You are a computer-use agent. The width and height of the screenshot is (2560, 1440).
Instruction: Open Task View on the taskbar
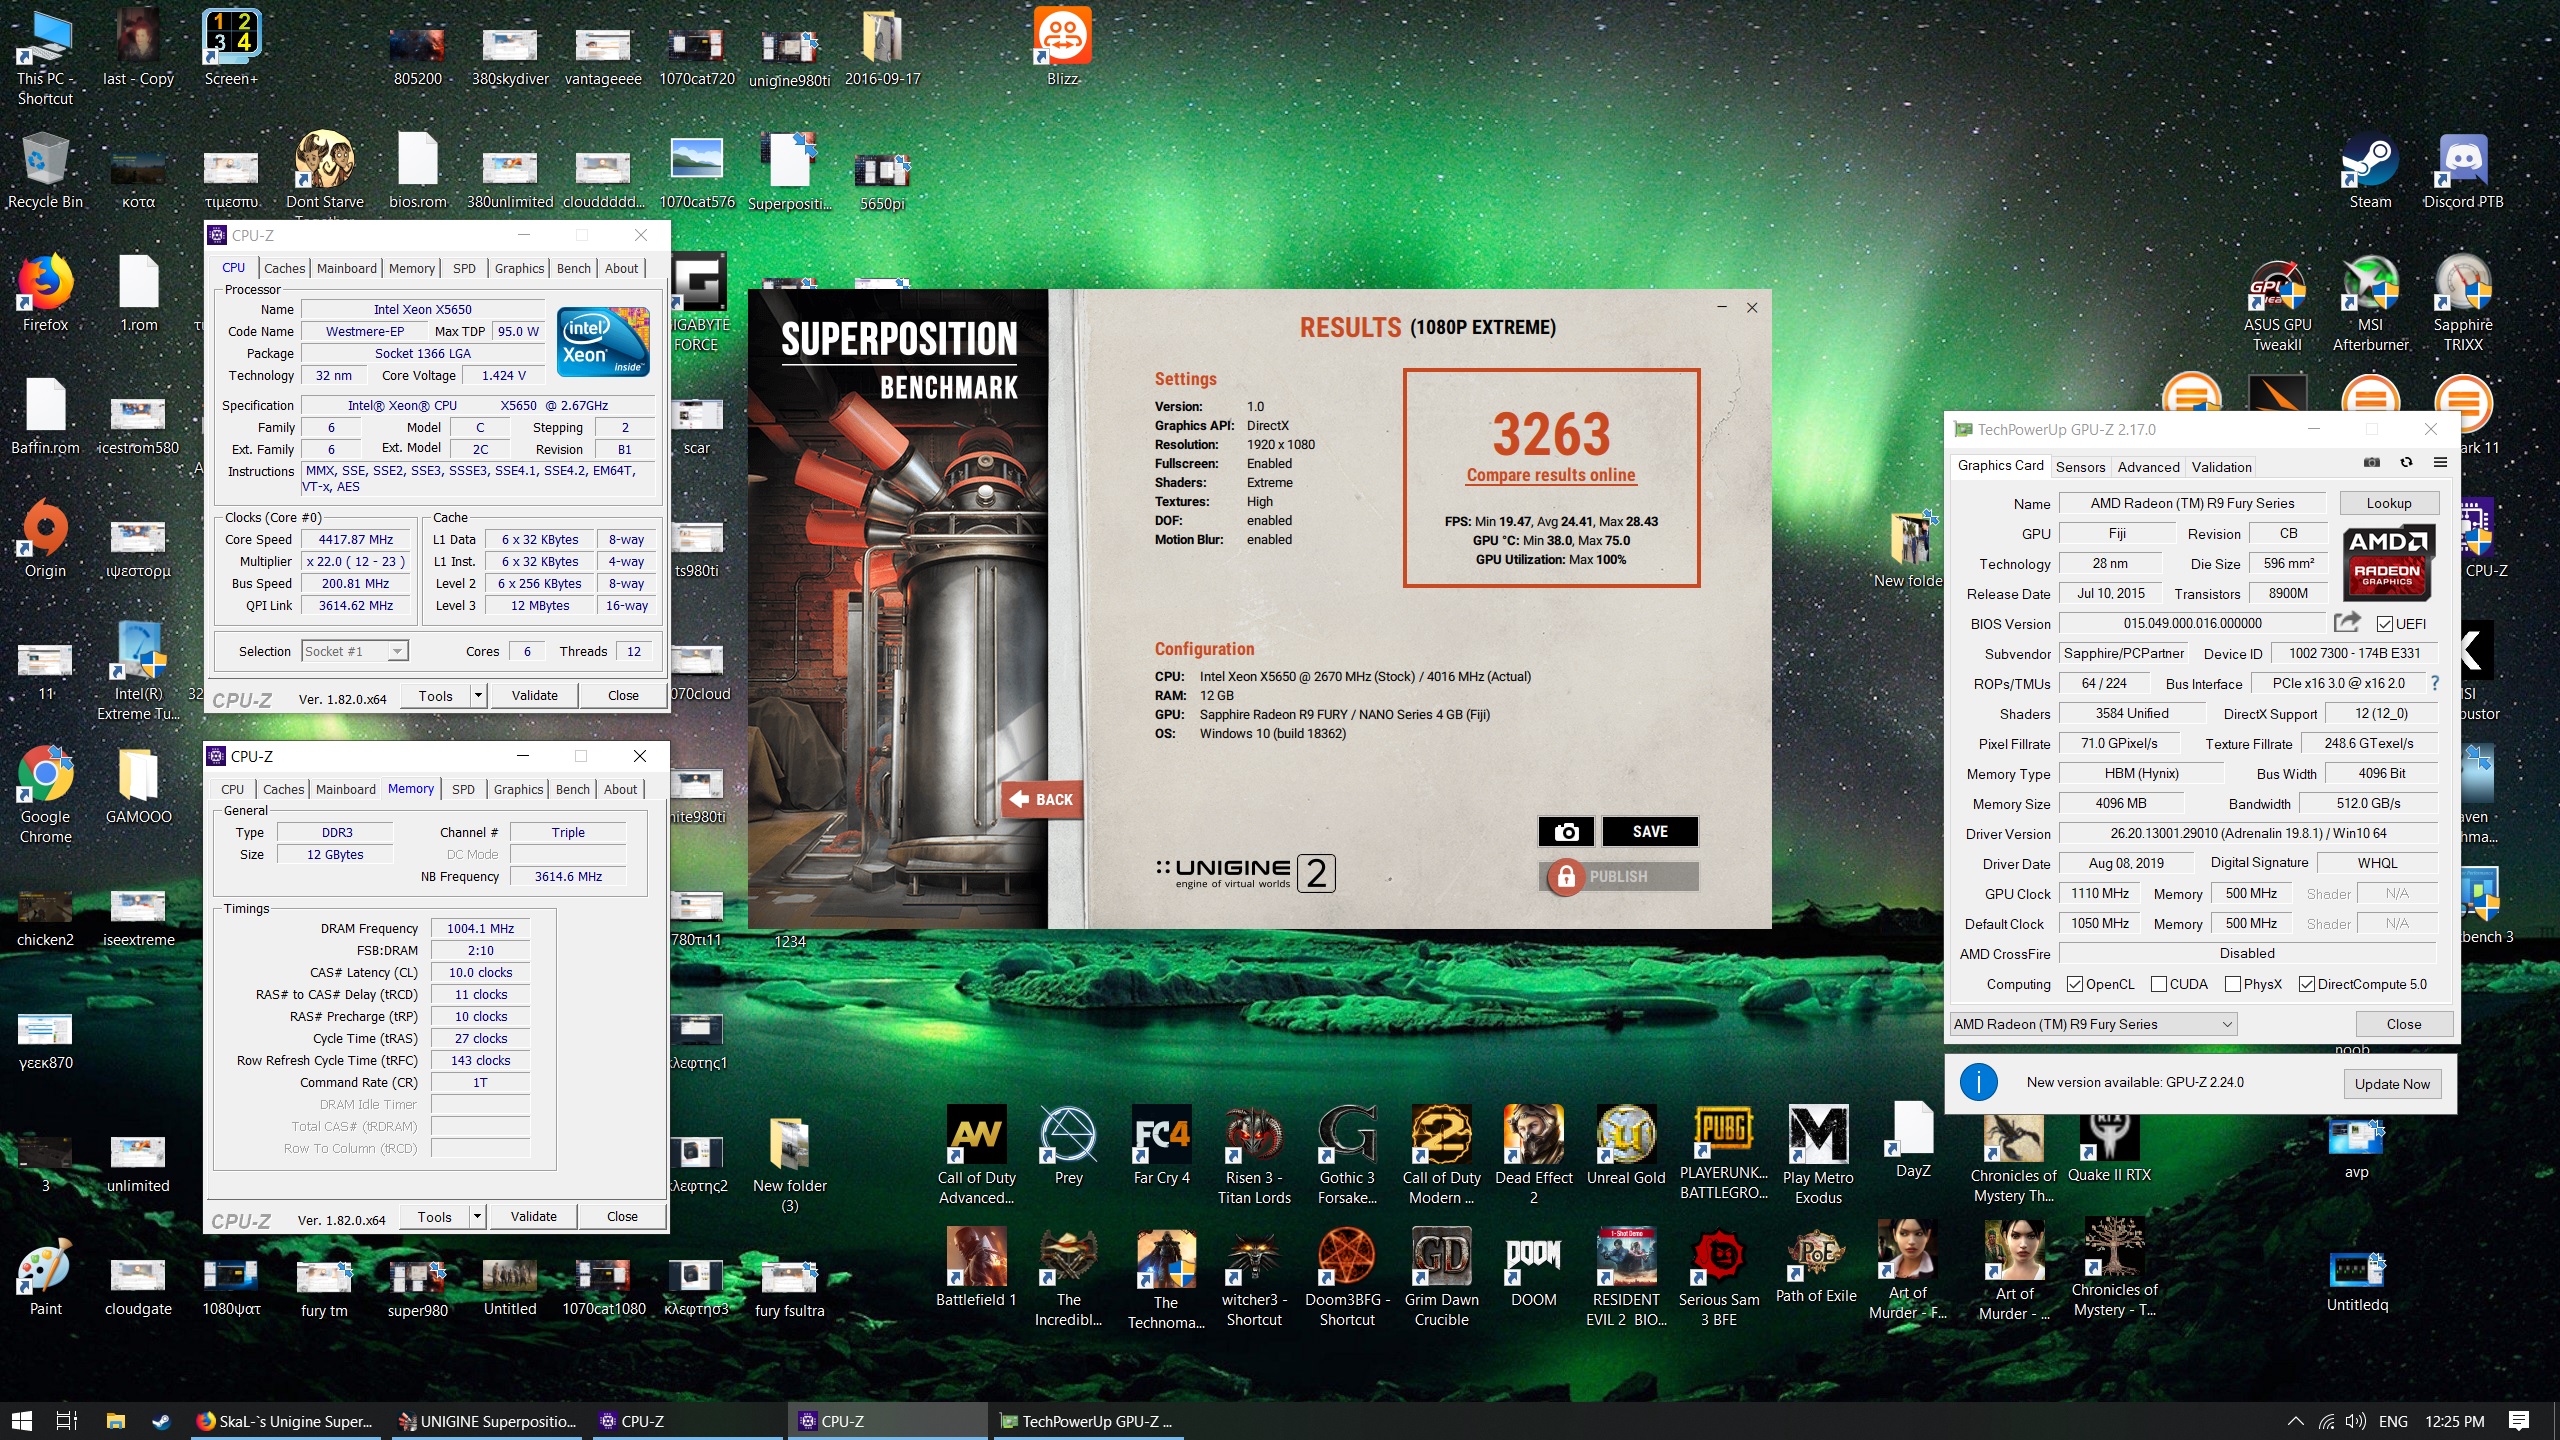(67, 1421)
